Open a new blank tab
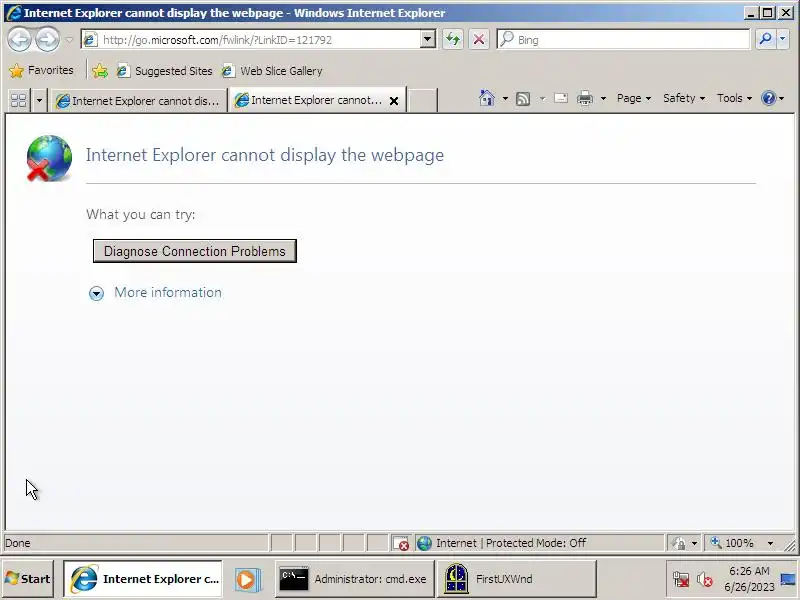The height and width of the screenshot is (600, 800). (x=423, y=100)
